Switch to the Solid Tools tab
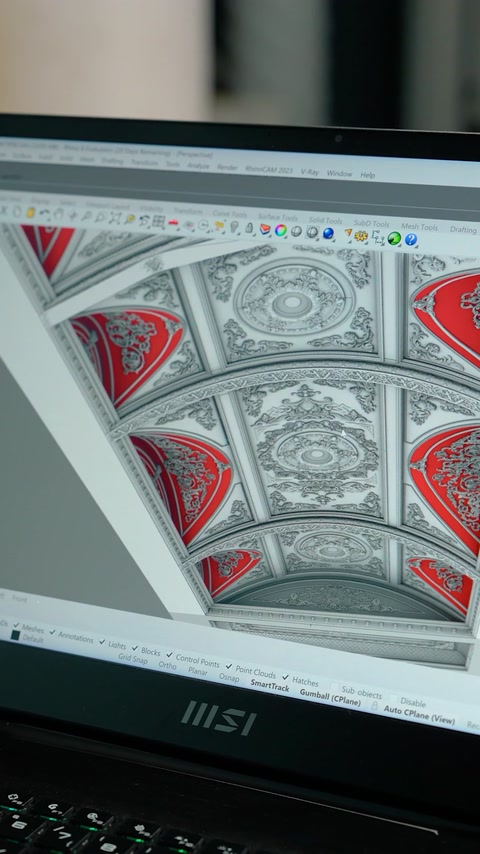 tap(325, 220)
